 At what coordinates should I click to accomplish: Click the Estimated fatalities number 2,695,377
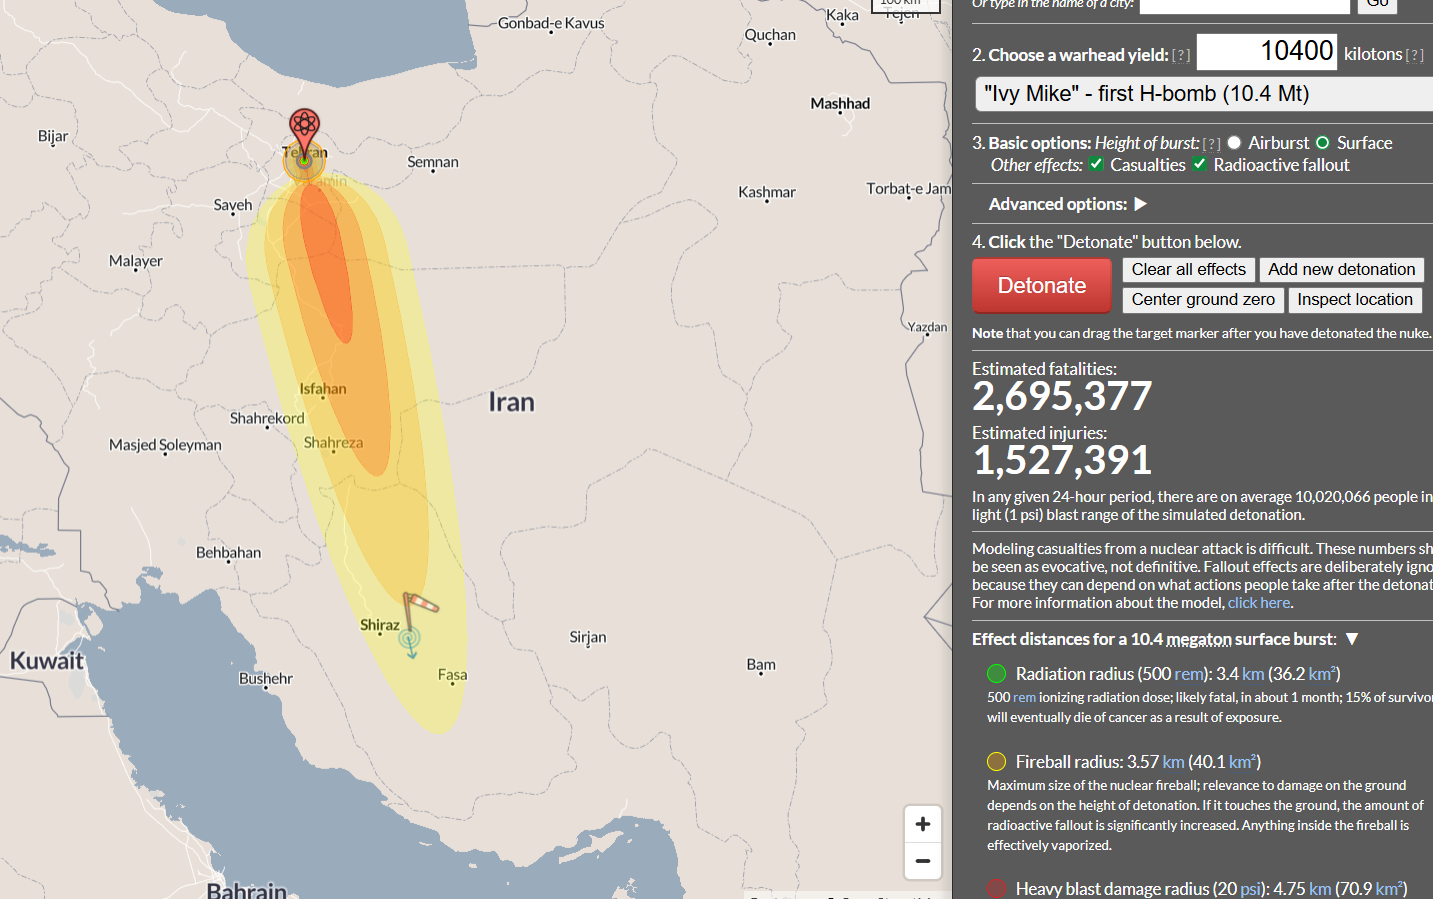1062,397
